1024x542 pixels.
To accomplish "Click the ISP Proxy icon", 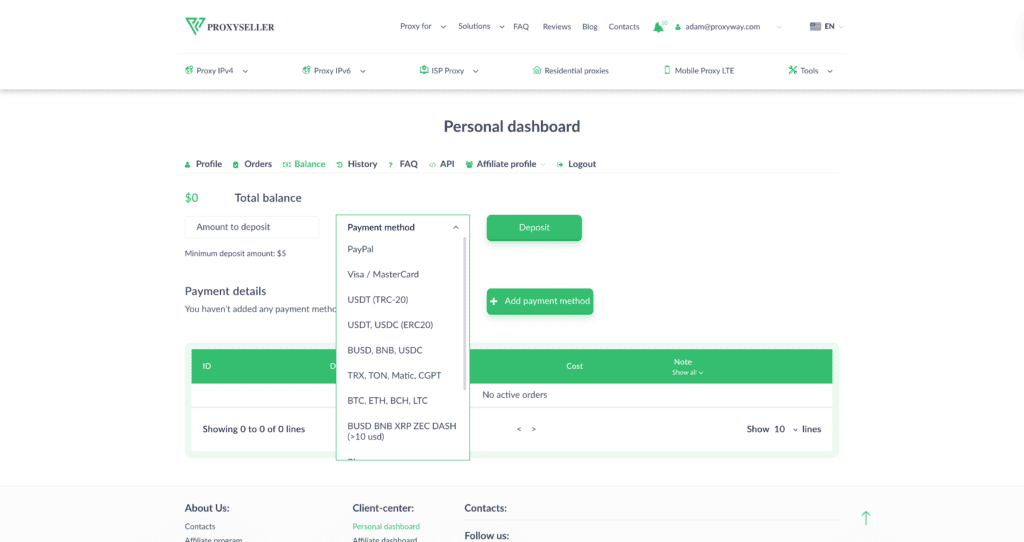I will pos(424,70).
